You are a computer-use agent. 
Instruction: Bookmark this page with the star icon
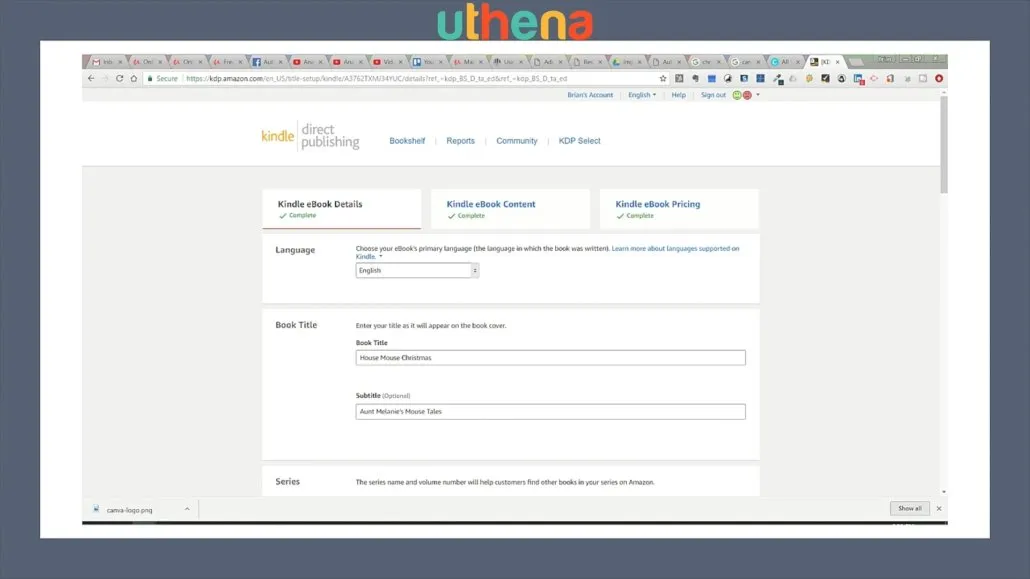point(663,78)
